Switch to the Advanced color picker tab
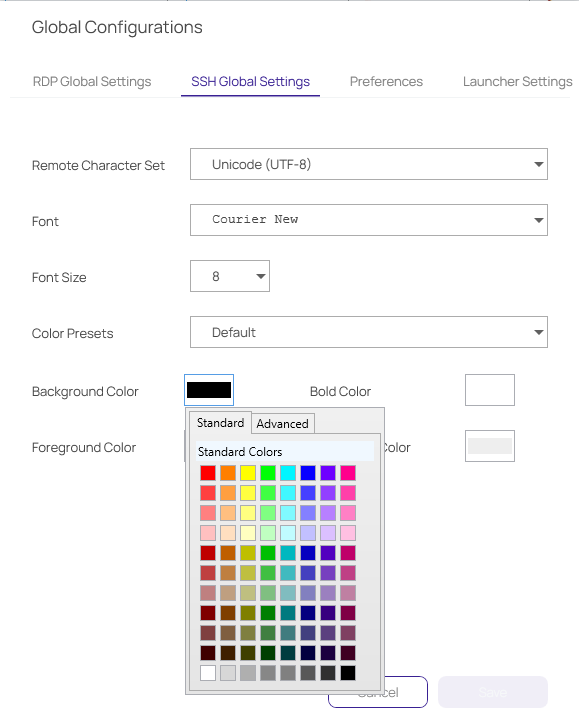Image resolution: width=579 pixels, height=717 pixels. coord(283,423)
